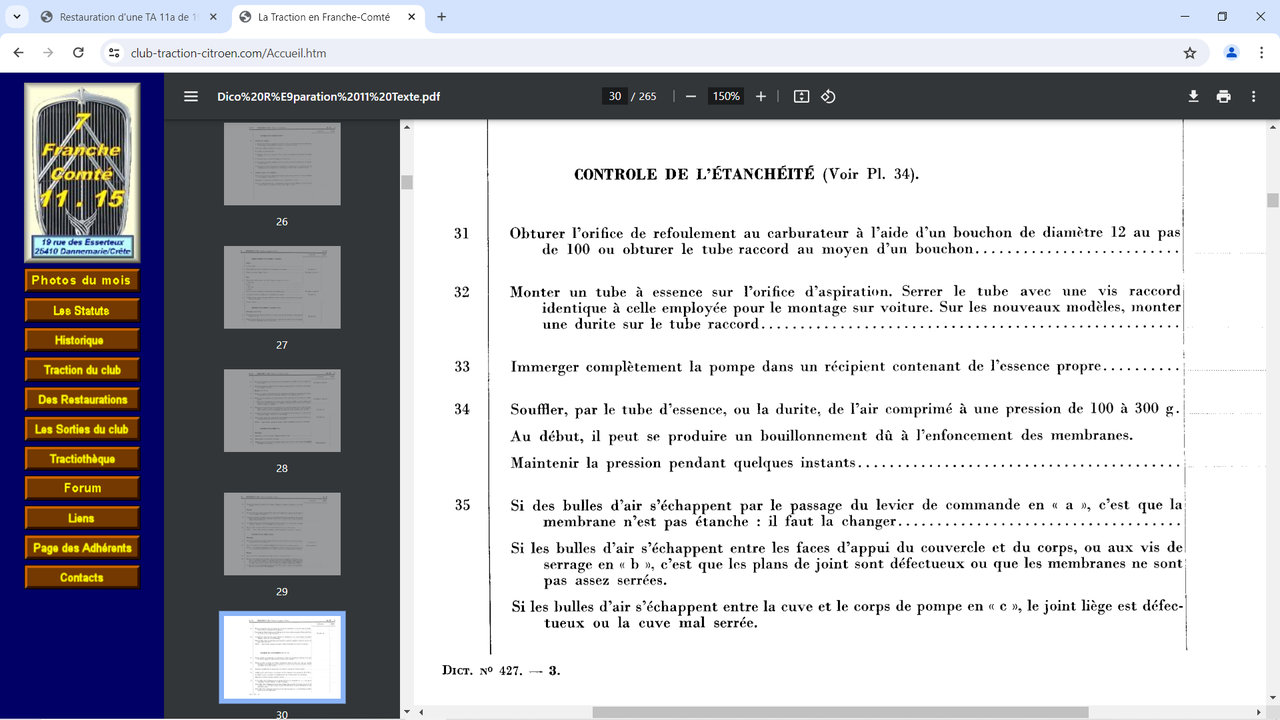Open the PDF document outline menu
The width and height of the screenshot is (1280, 720).
point(190,96)
